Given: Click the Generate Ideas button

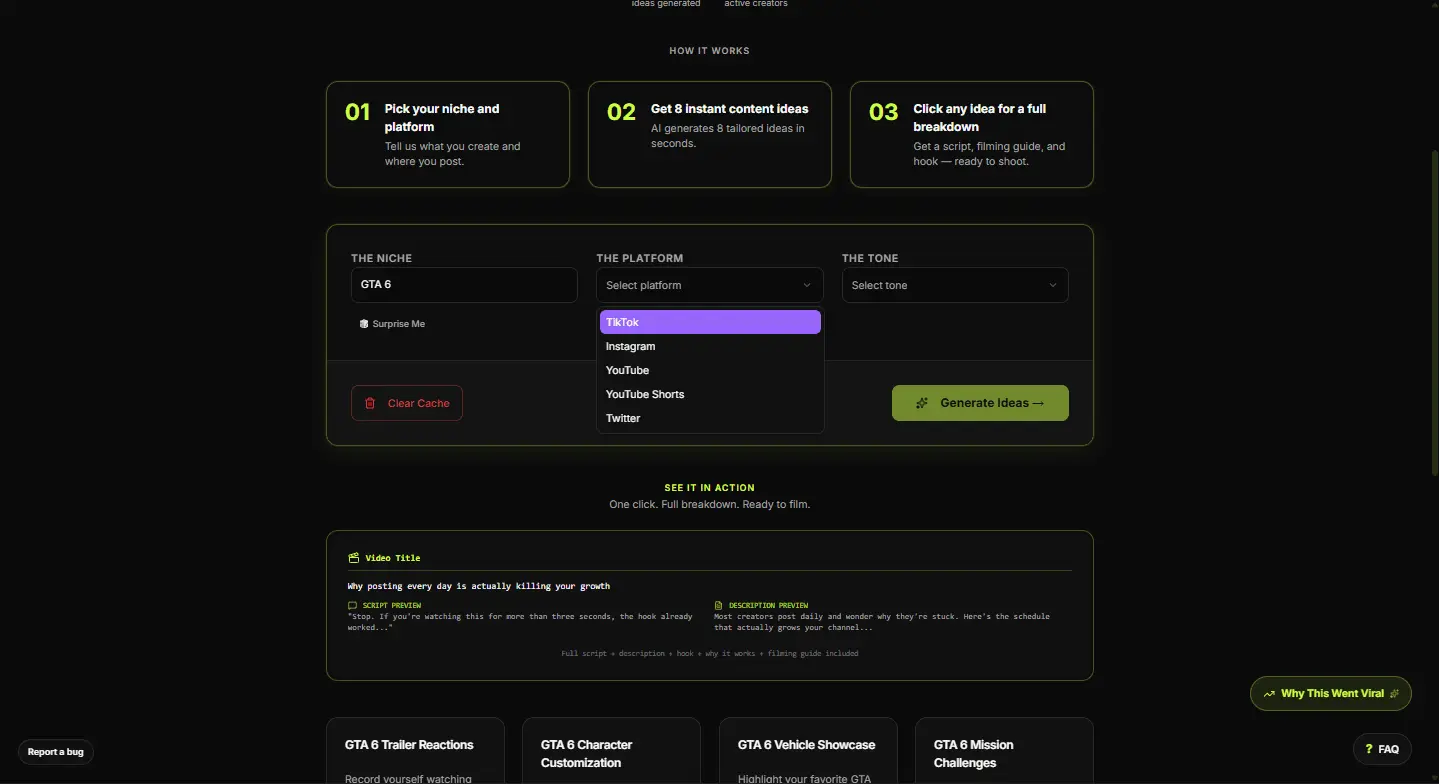Looking at the screenshot, I should click(980, 403).
